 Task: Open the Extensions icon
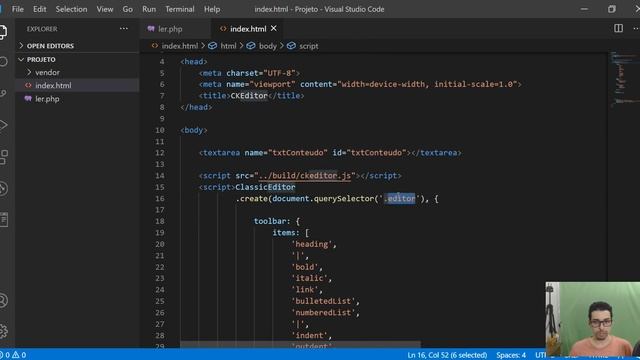pos(3,157)
